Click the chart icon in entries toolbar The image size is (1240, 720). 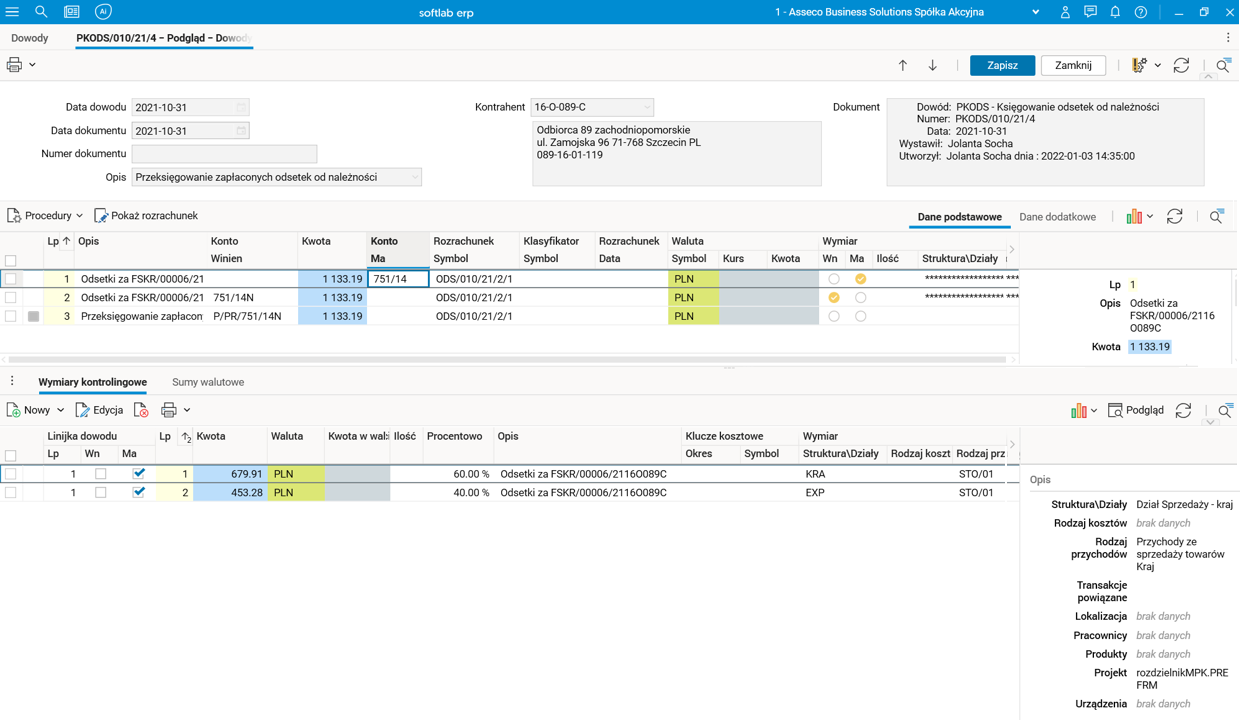(x=1134, y=216)
